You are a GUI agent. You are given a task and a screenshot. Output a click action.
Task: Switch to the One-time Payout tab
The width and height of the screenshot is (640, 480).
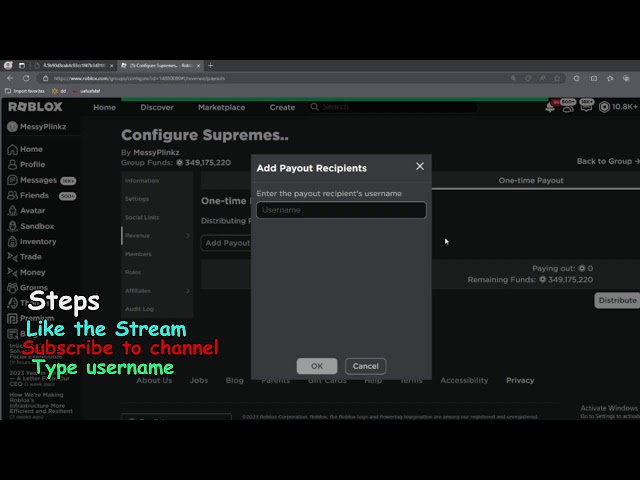click(x=531, y=180)
